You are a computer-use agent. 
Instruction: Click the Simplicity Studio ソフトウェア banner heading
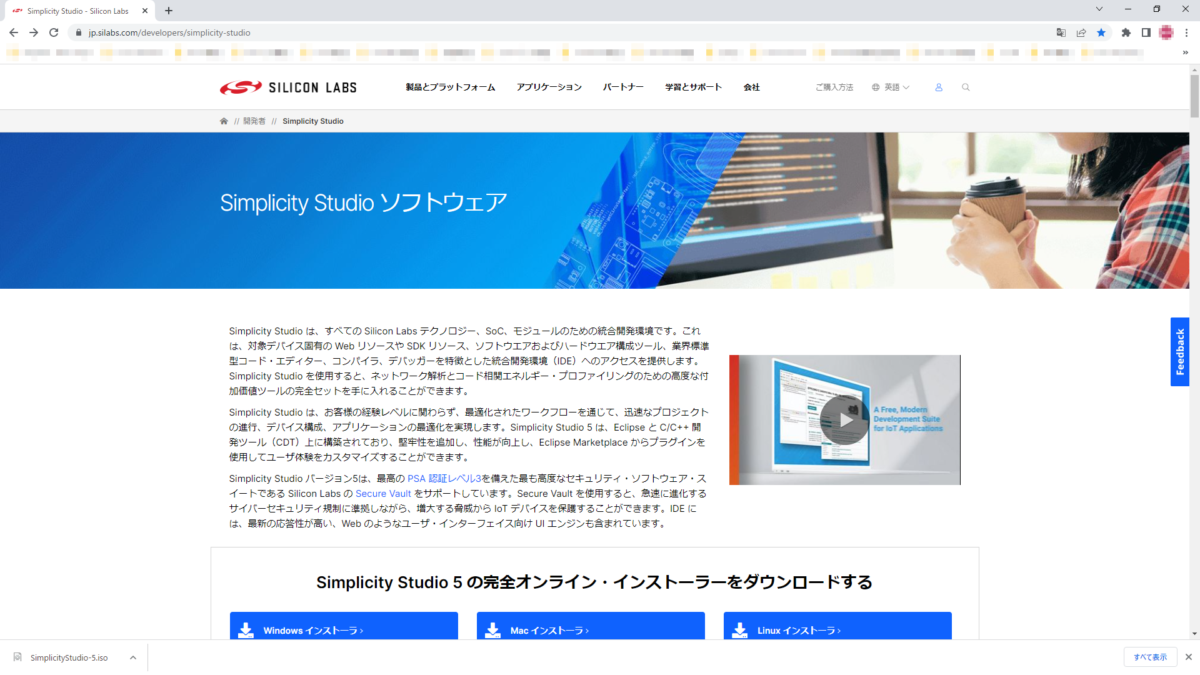364,202
